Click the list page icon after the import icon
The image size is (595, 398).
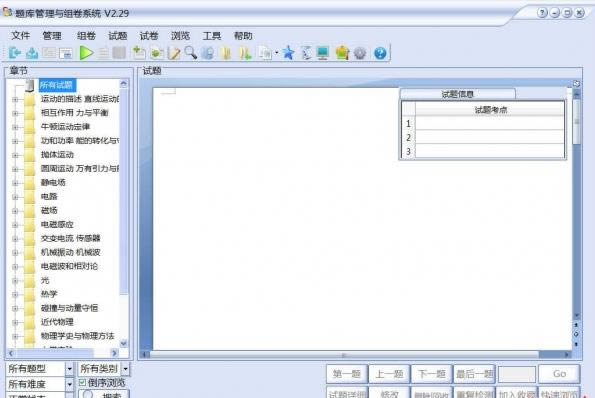[49, 53]
